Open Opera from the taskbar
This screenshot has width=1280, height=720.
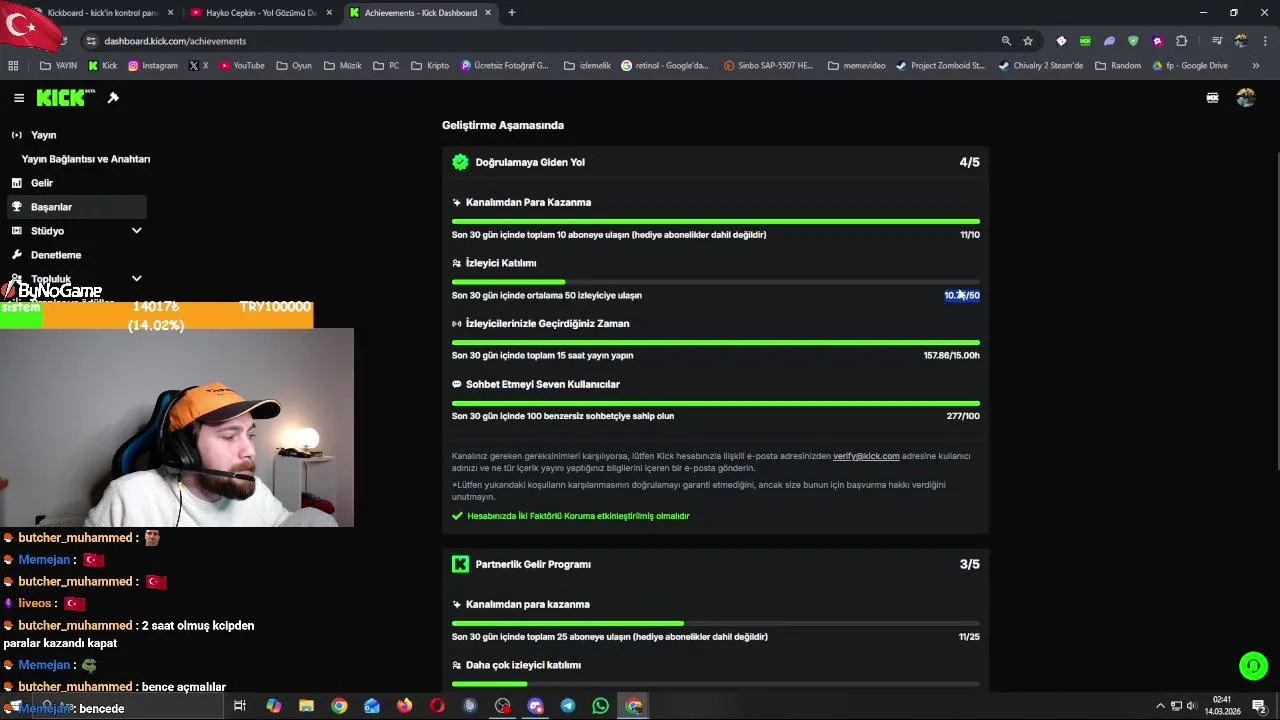pyautogui.click(x=437, y=706)
